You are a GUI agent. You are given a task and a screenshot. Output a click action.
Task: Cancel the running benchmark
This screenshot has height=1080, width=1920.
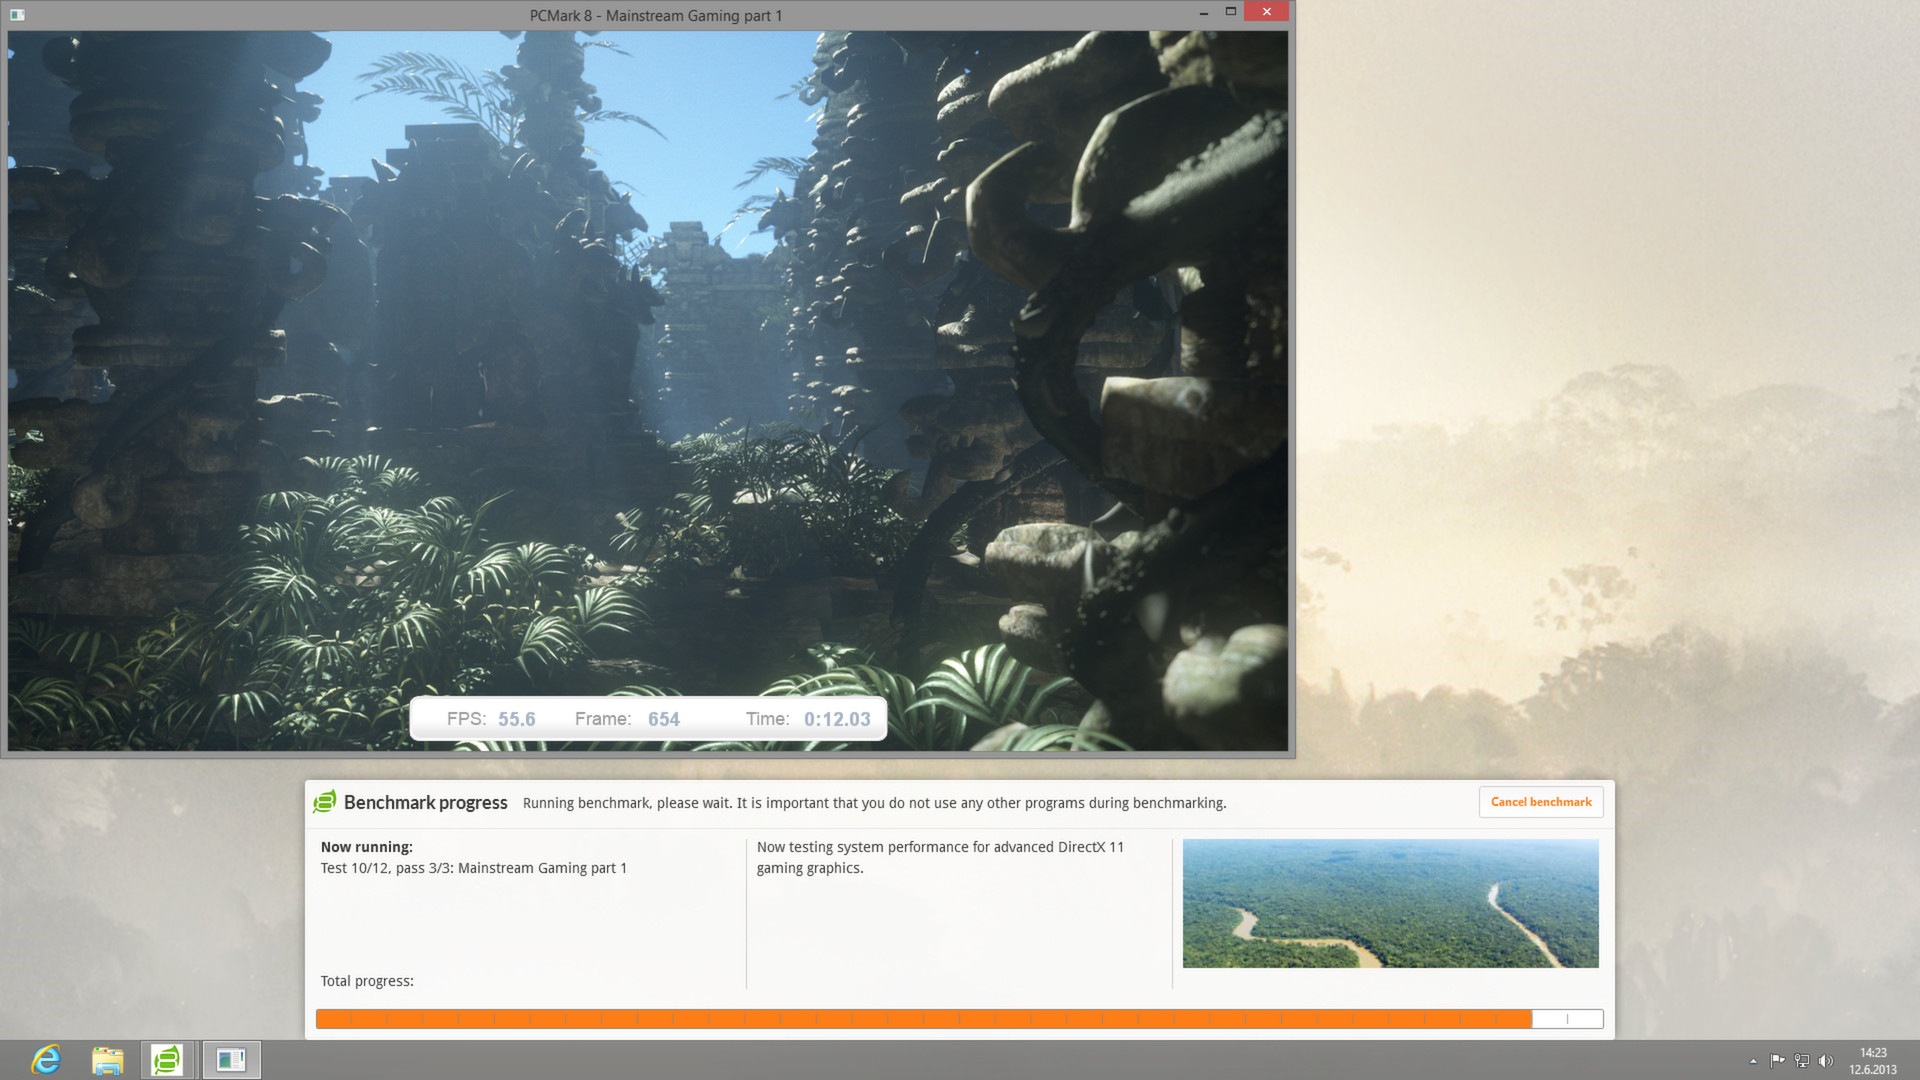pyautogui.click(x=1540, y=801)
